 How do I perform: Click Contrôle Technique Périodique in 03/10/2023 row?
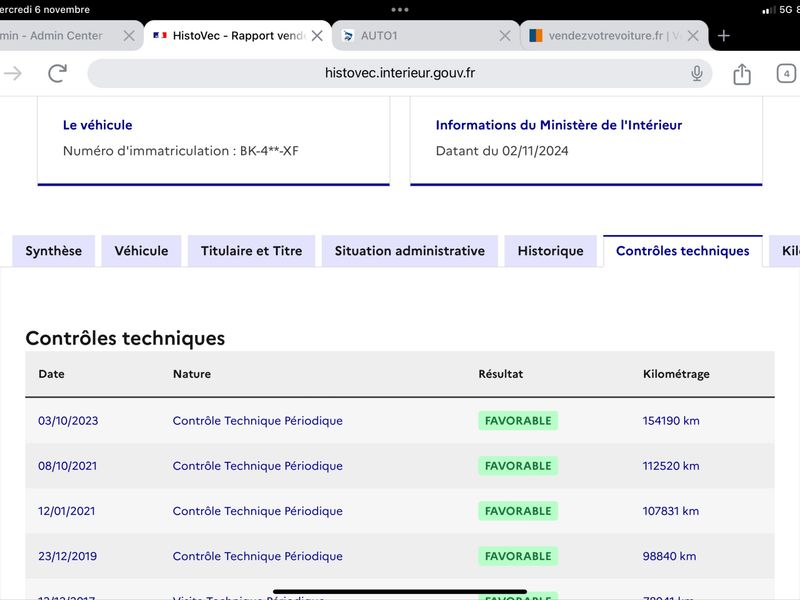[x=258, y=421]
